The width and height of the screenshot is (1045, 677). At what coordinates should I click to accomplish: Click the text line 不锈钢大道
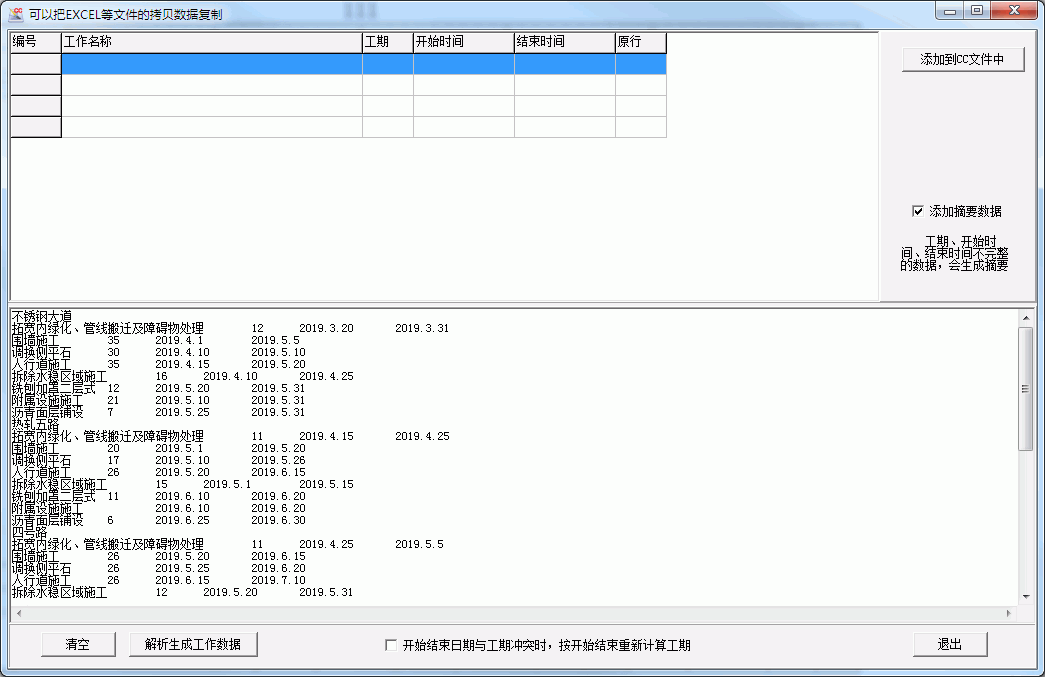(41, 317)
